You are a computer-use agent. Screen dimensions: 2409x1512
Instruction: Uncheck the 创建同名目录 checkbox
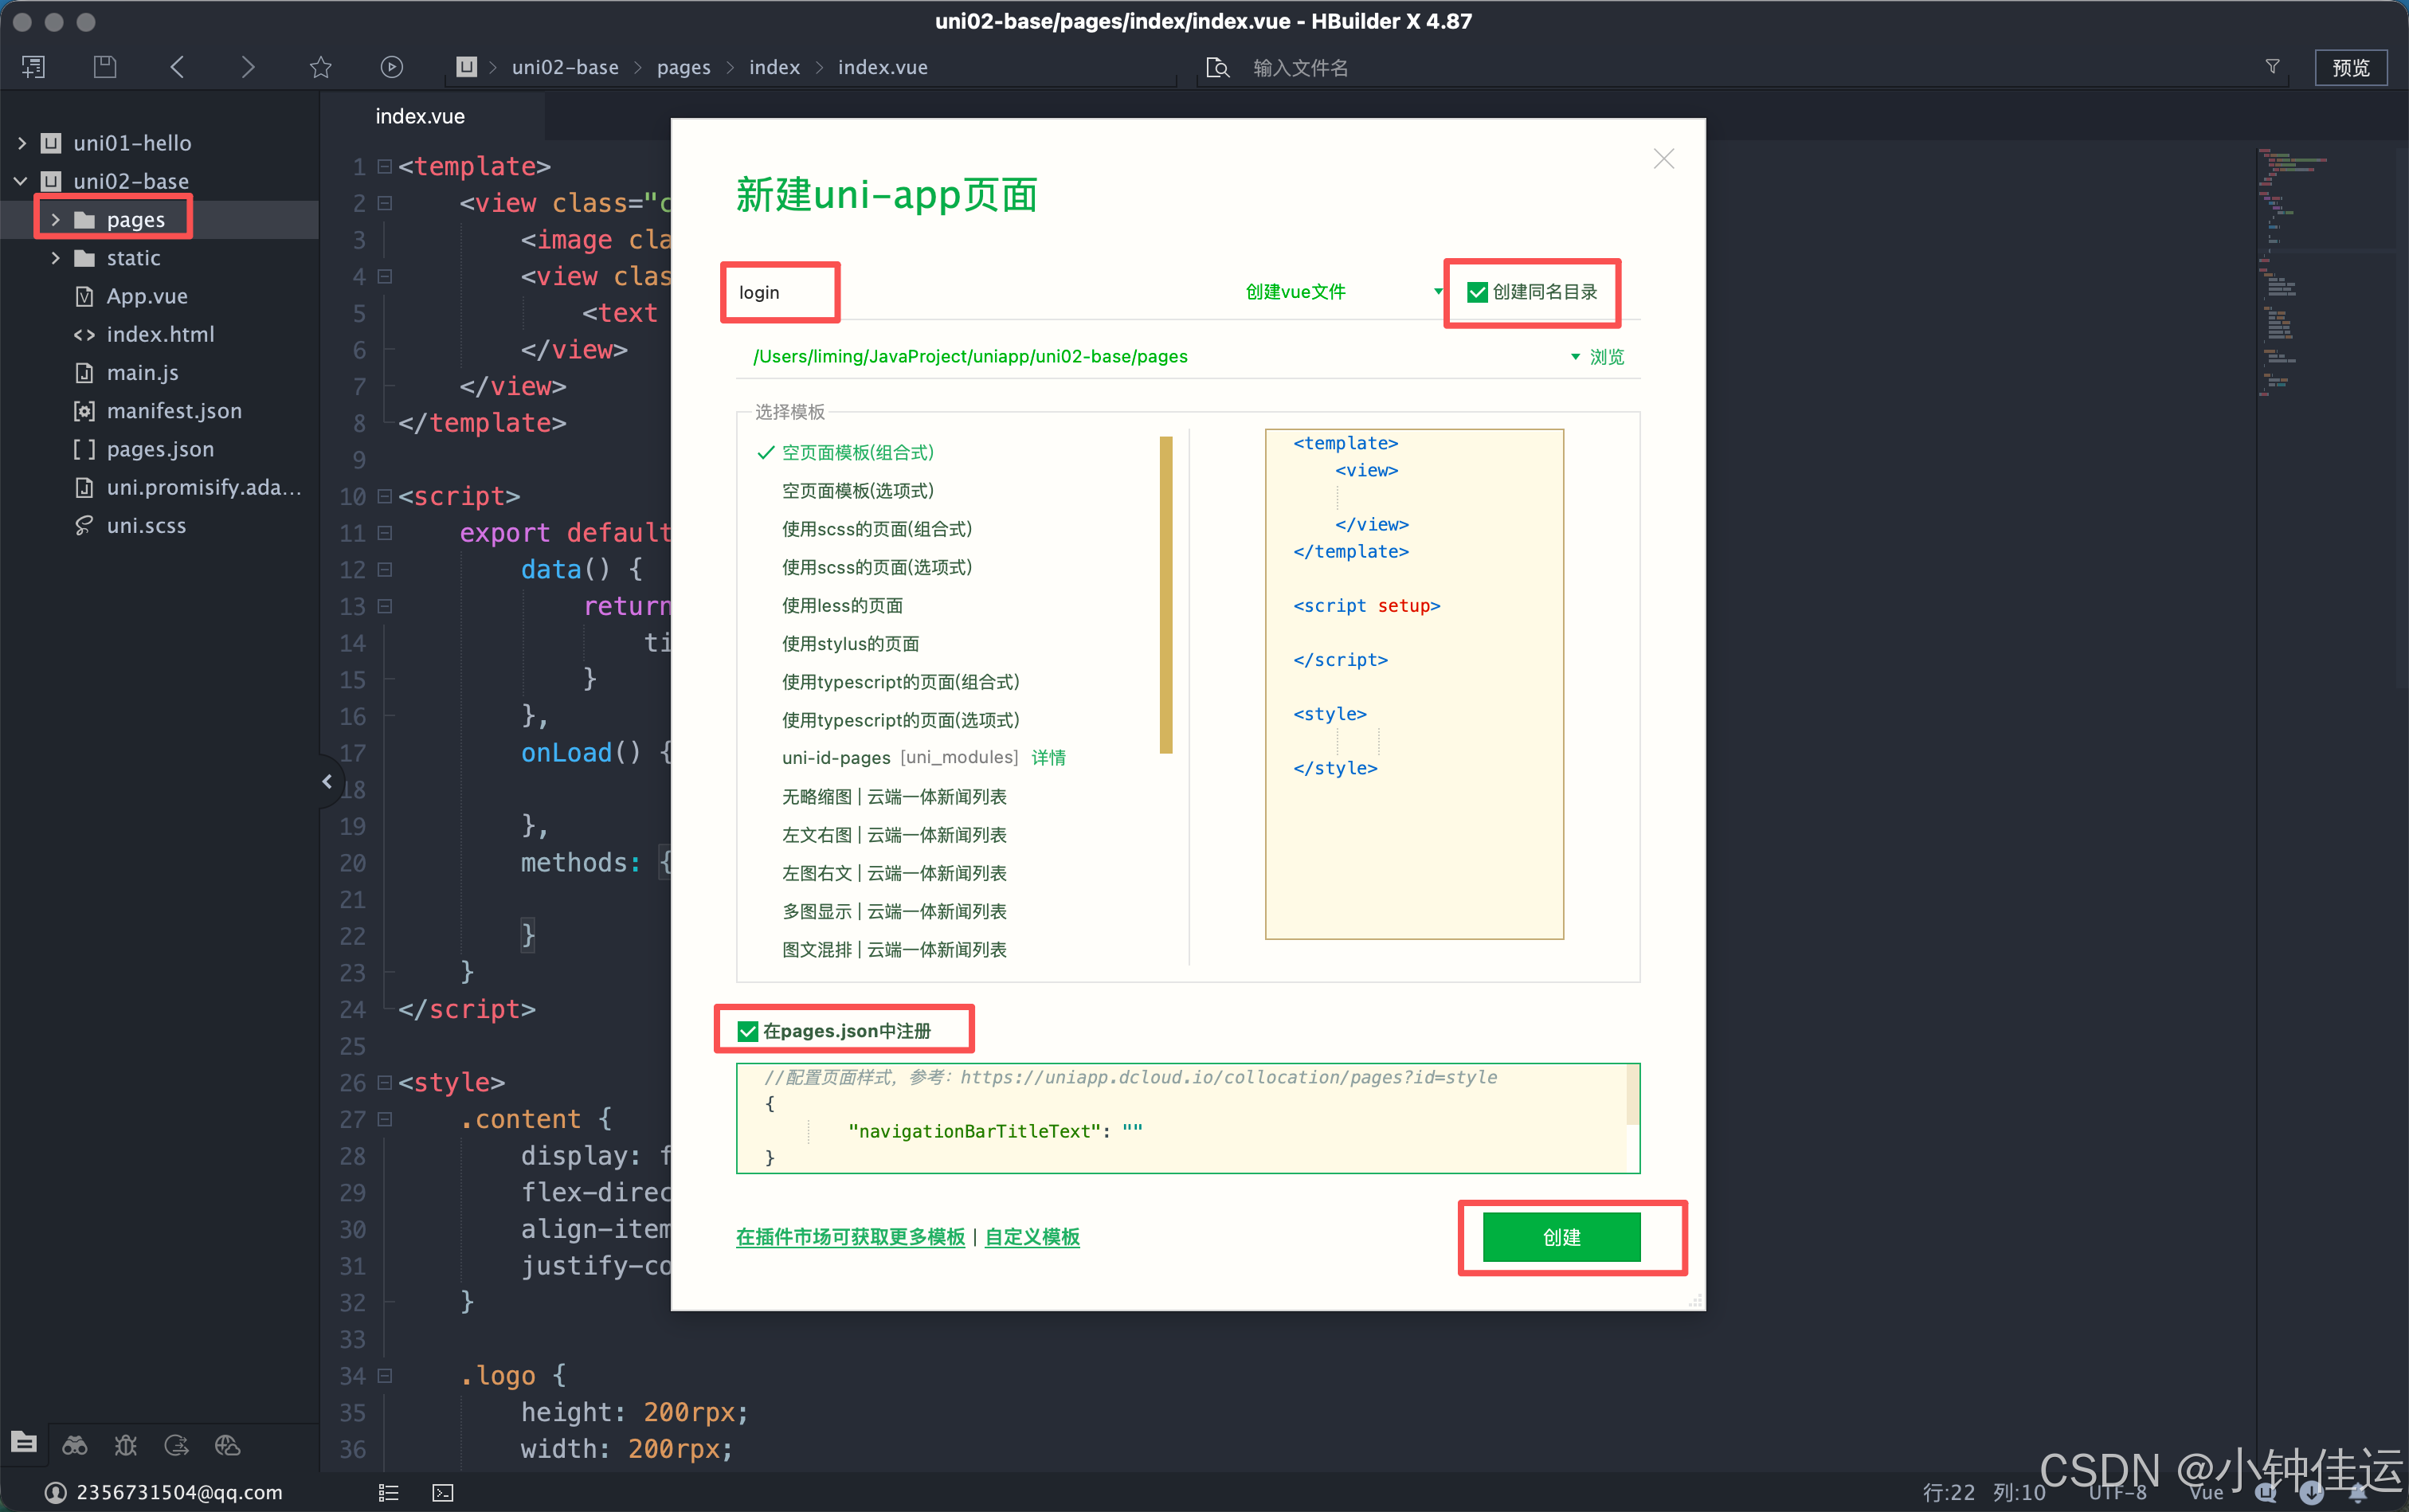point(1477,292)
